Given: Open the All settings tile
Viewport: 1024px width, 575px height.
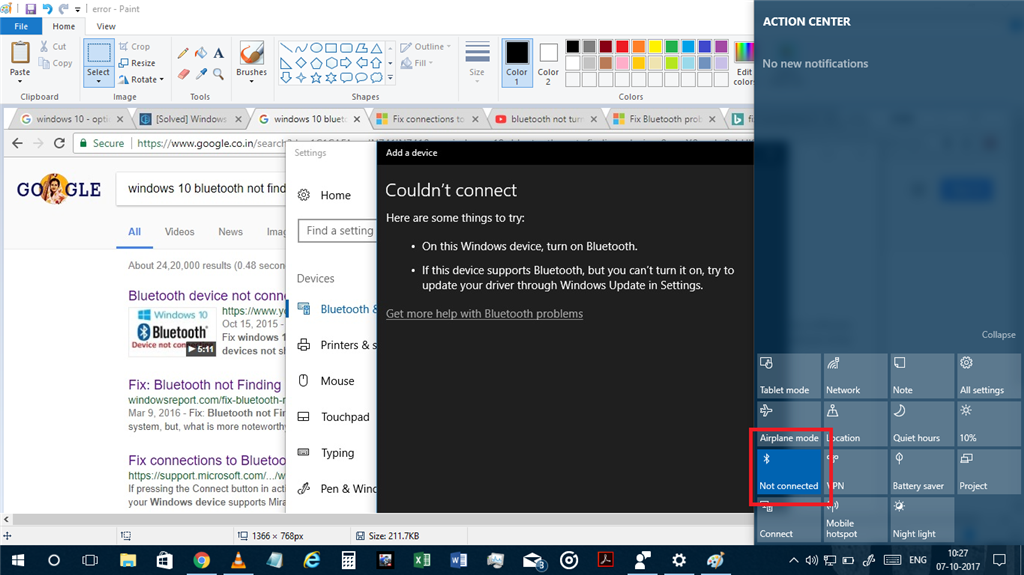Looking at the screenshot, I should [988, 376].
